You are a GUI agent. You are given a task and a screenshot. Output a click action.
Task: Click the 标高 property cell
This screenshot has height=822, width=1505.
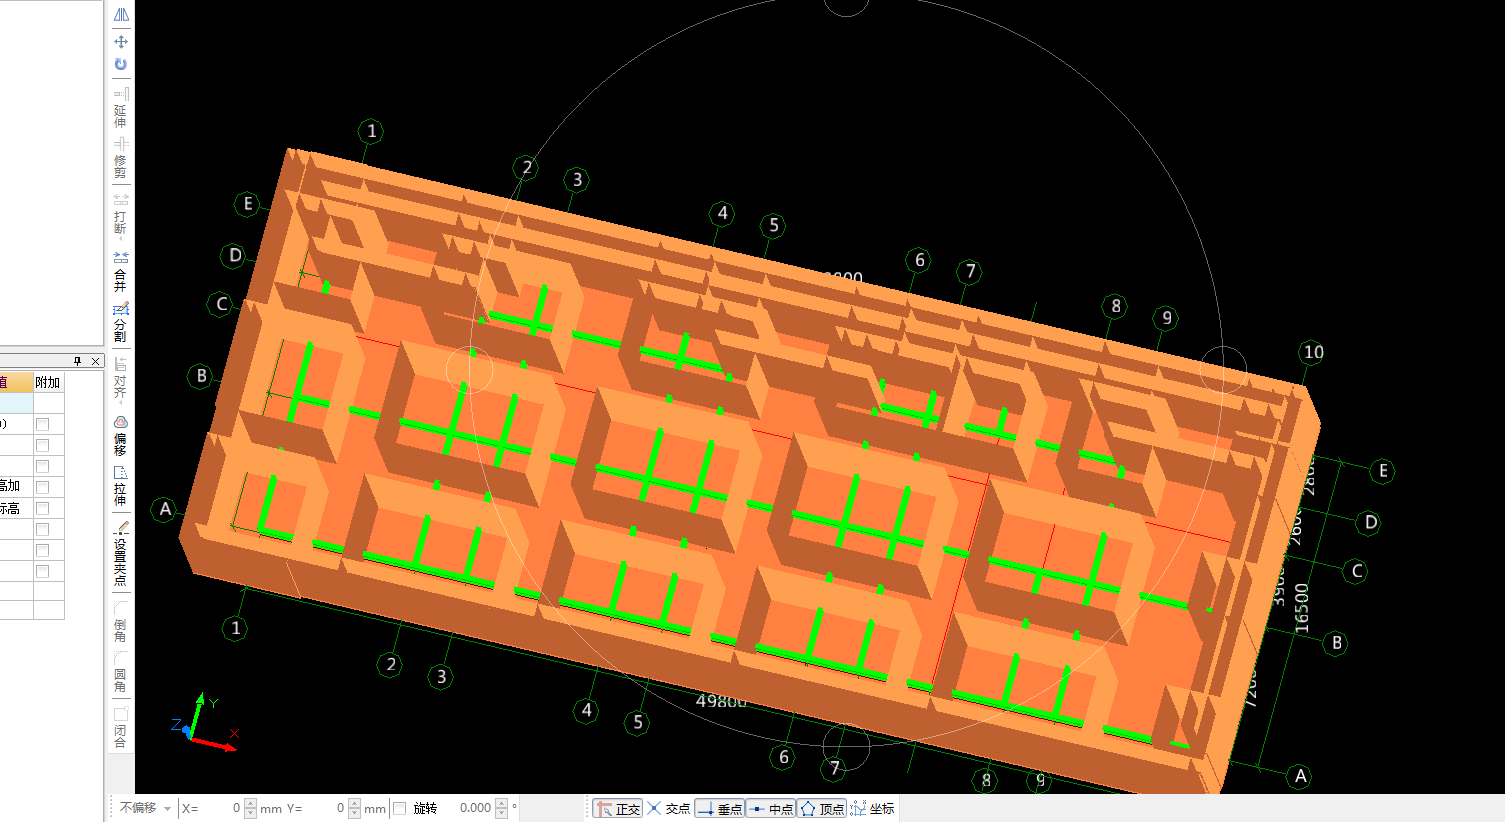click(16, 508)
